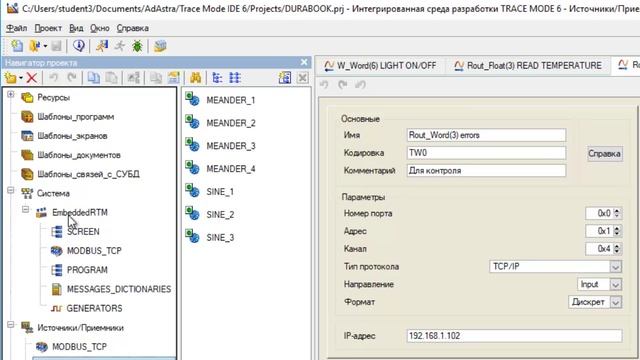640x360 pixels.
Task: Click the Комментарий field
Action: coord(486,170)
